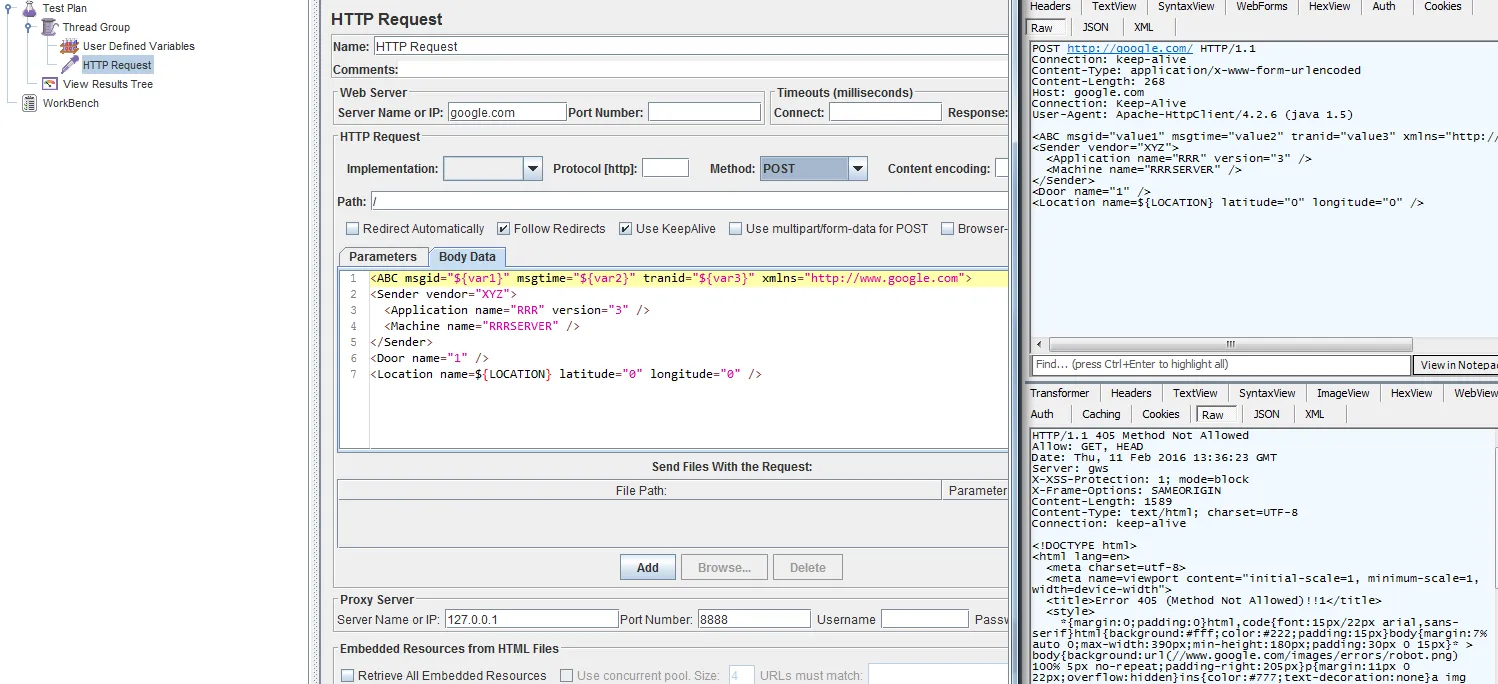Click the Server Name or IP field

tap(507, 113)
